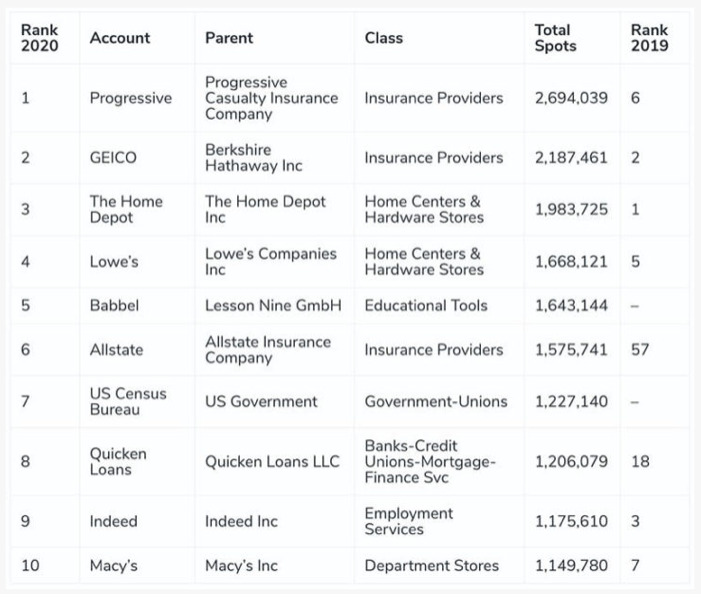Click the Educational Tools class cell
701x597 pixels.
[426, 305]
